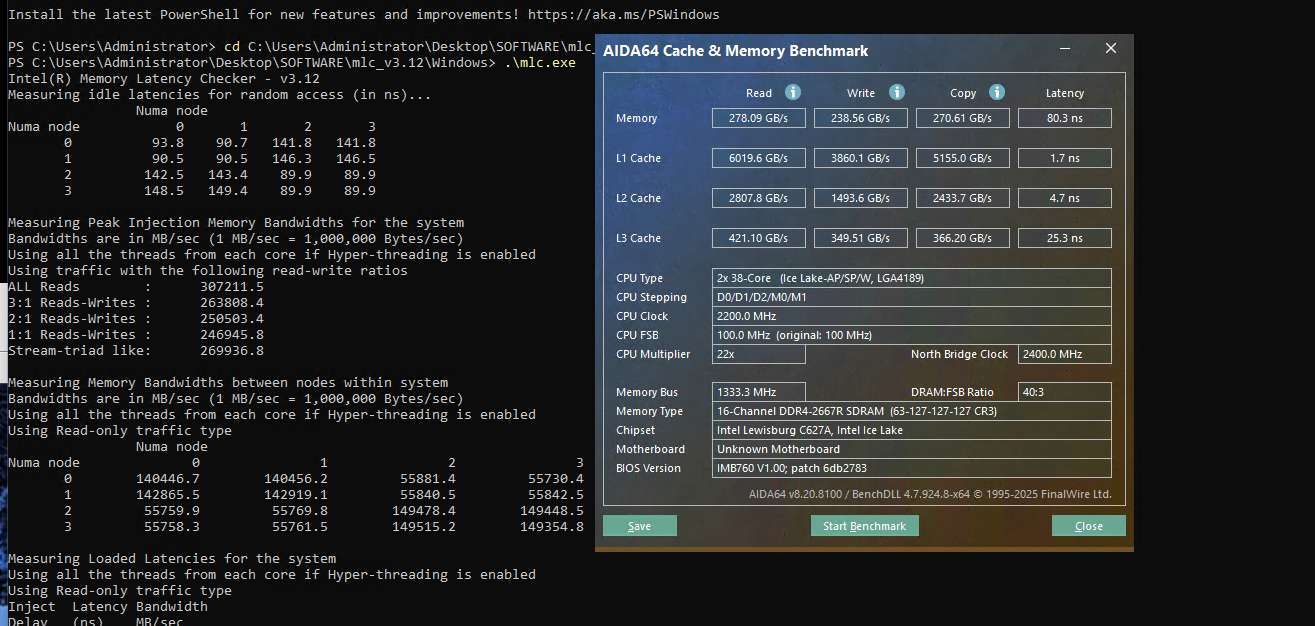Click the Memory Copy 270.61 GB/s value
1315x626 pixels.
click(x=963, y=118)
